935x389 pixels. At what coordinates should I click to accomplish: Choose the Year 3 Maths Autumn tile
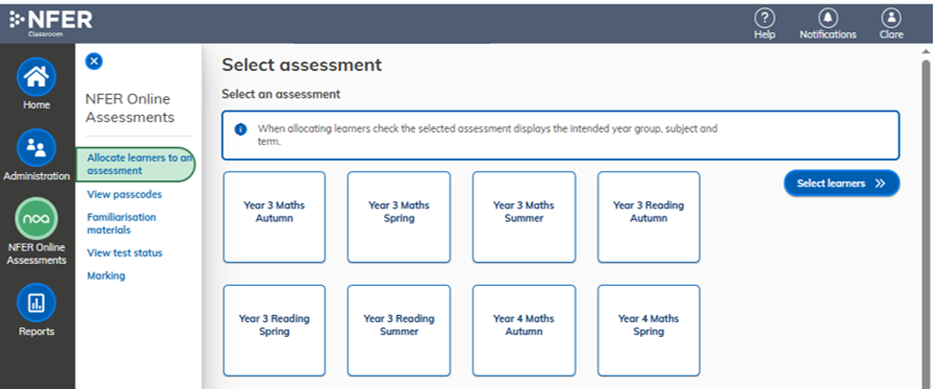click(x=274, y=217)
